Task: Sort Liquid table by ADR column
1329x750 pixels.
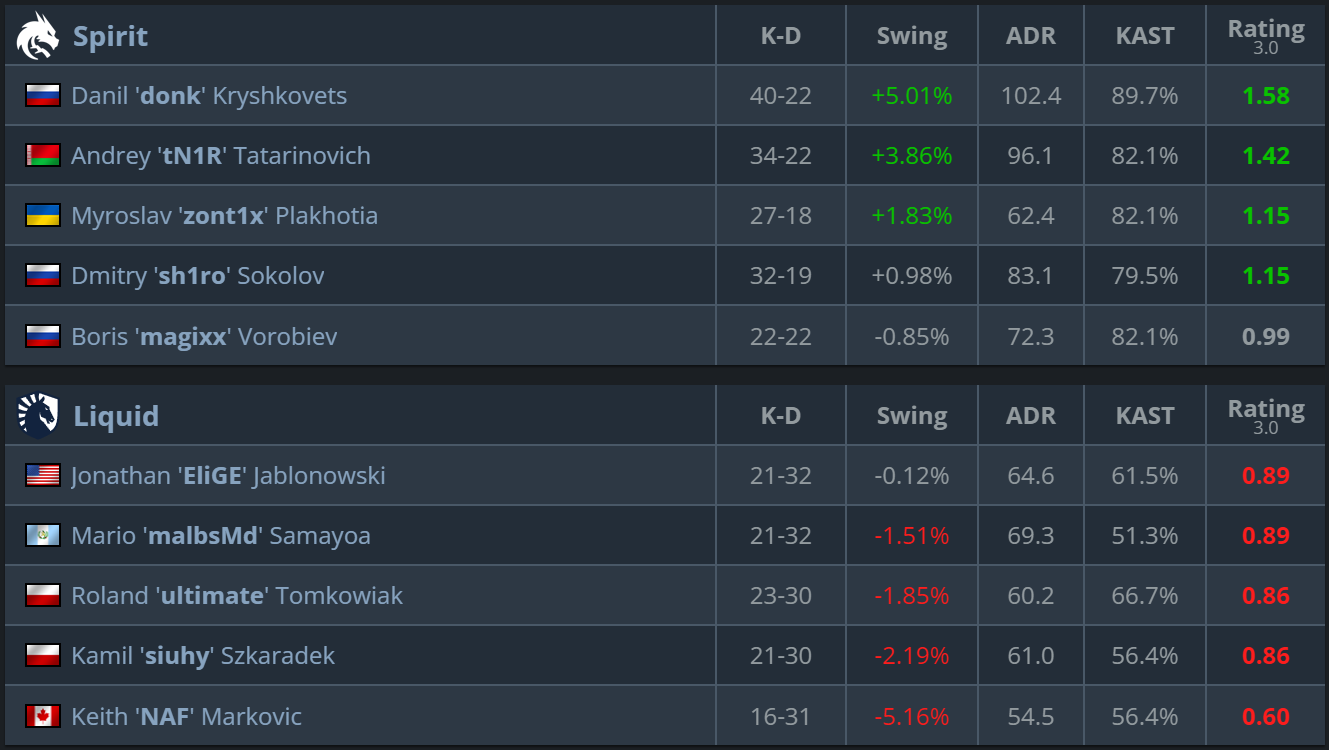Action: click(1031, 416)
